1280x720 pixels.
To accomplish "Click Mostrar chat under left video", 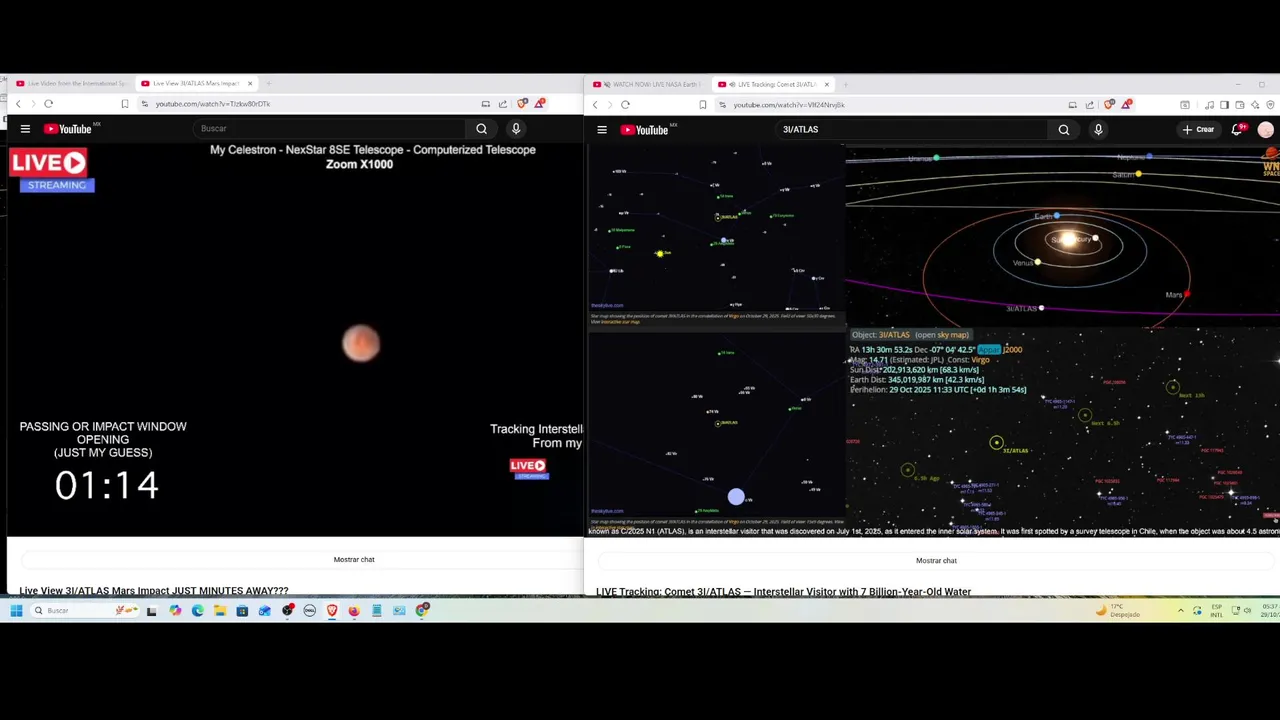I will click(354, 559).
